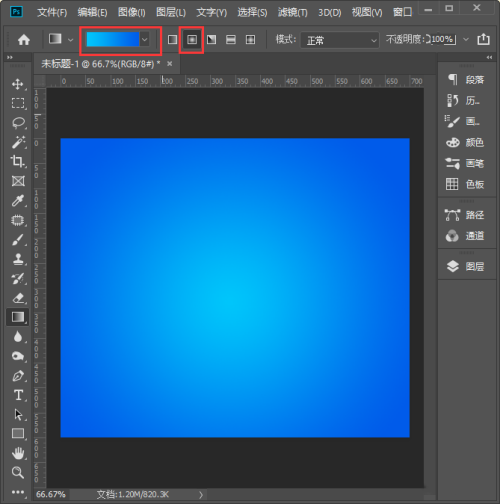Screen dimensions: 500x504
Task: Expand the blend mode dropdown showing 正常
Action: point(340,40)
